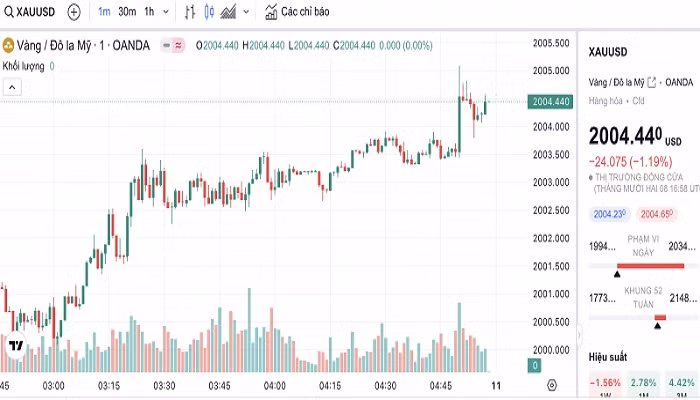Switch to the 30m timeframe

point(127,12)
